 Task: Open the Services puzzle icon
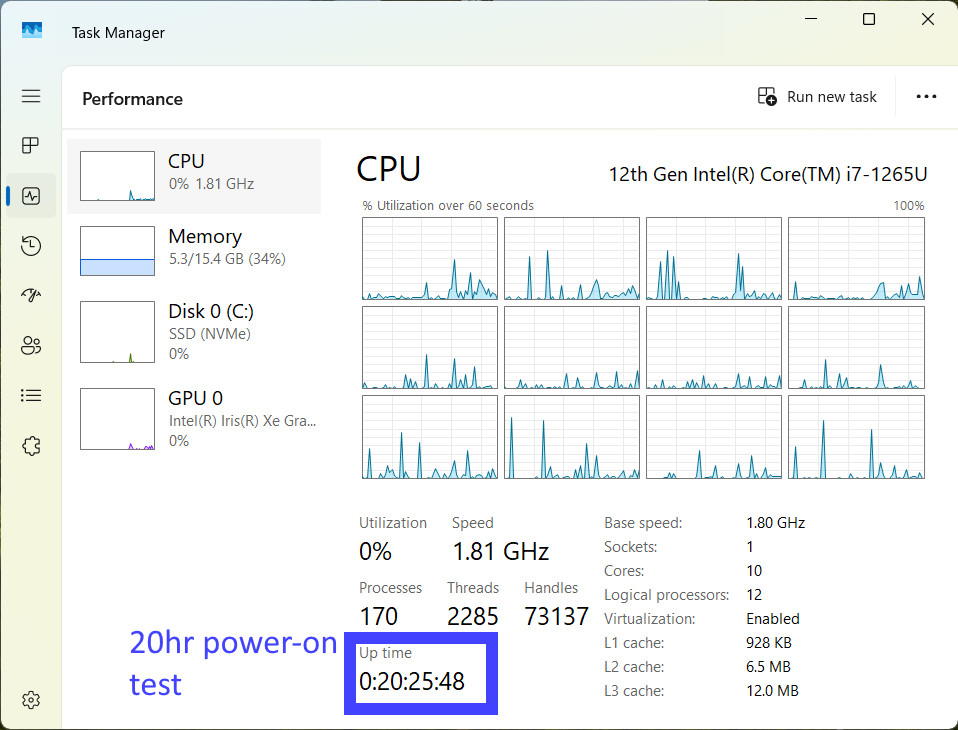point(31,446)
